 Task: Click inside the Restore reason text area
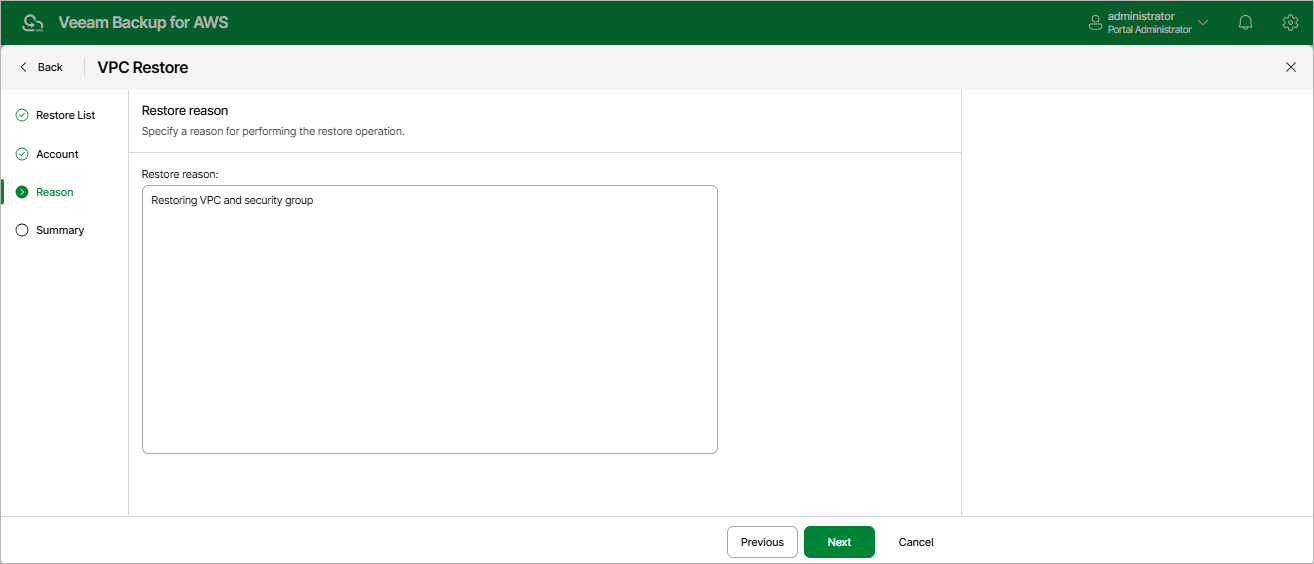click(430, 319)
